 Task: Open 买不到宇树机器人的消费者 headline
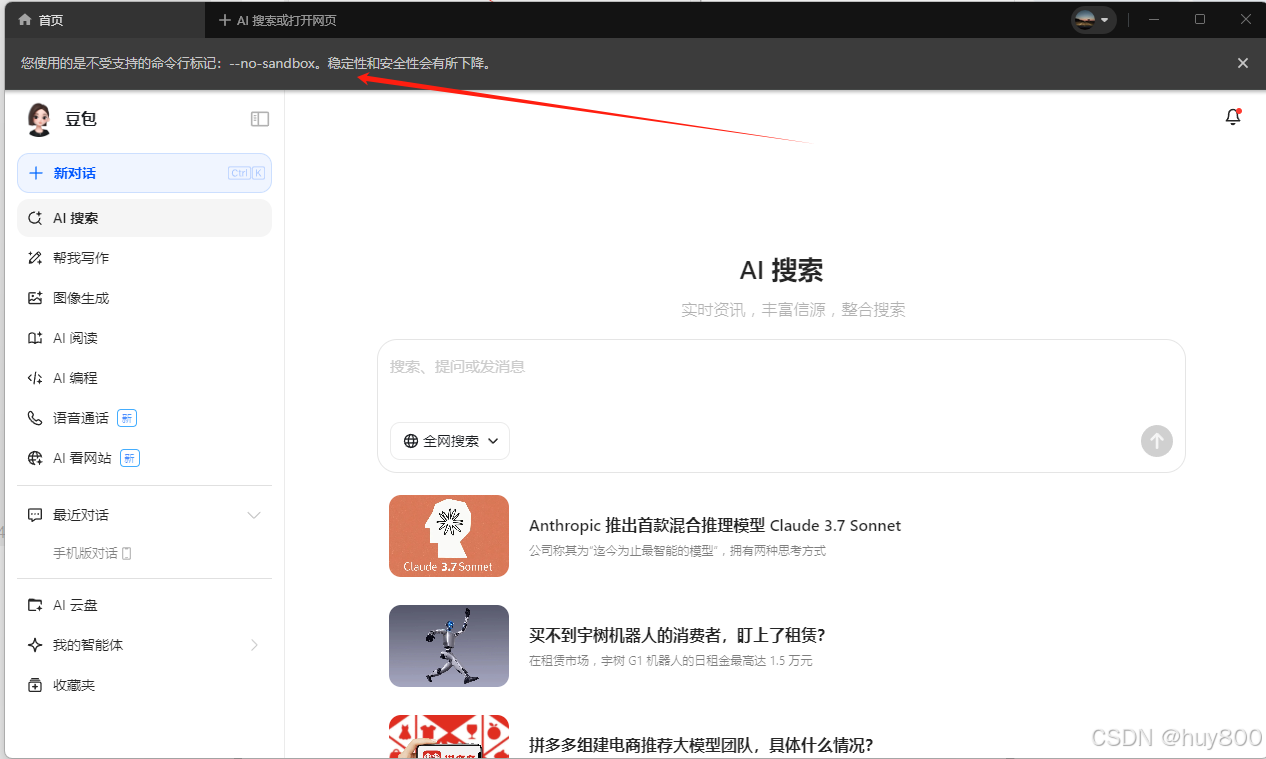click(677, 635)
